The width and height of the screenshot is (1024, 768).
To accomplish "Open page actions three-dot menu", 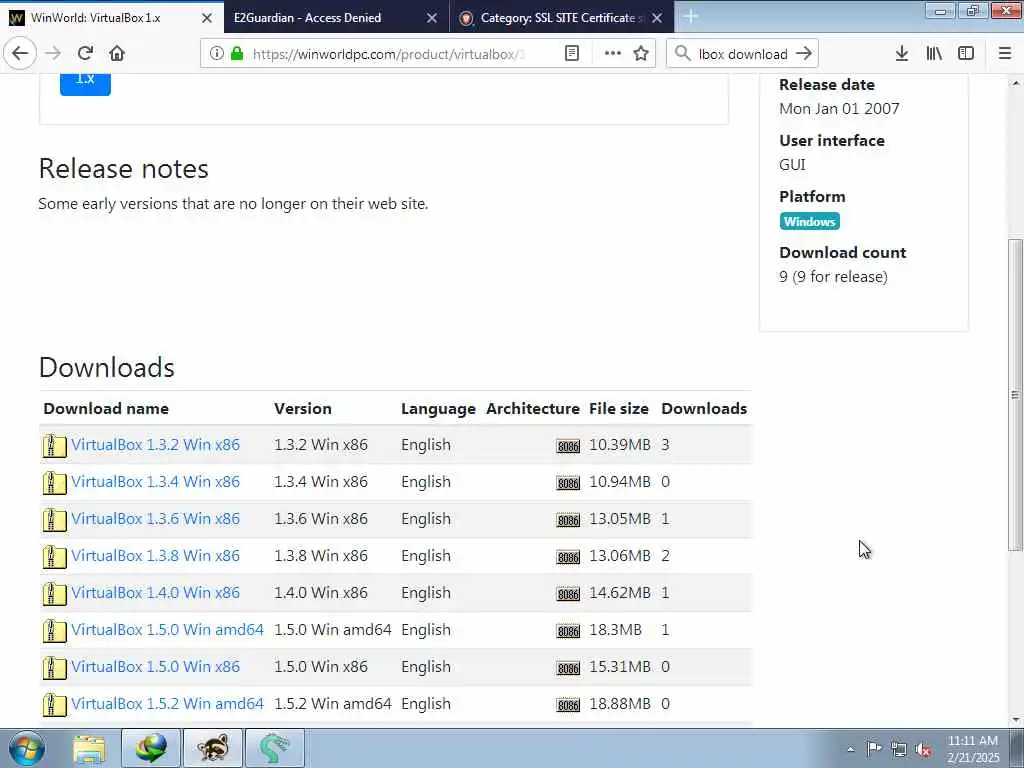I will pos(613,54).
